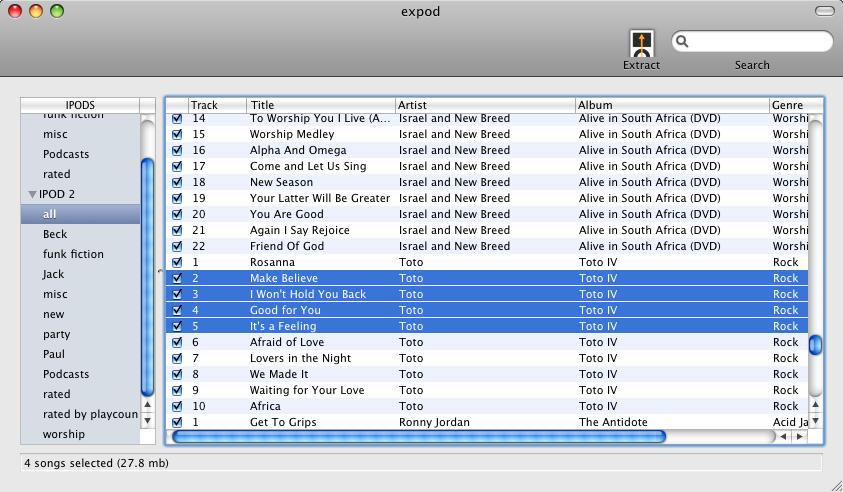Click the track list scroll down arrow
Viewport: 843px width, 492px height.
(x=816, y=420)
